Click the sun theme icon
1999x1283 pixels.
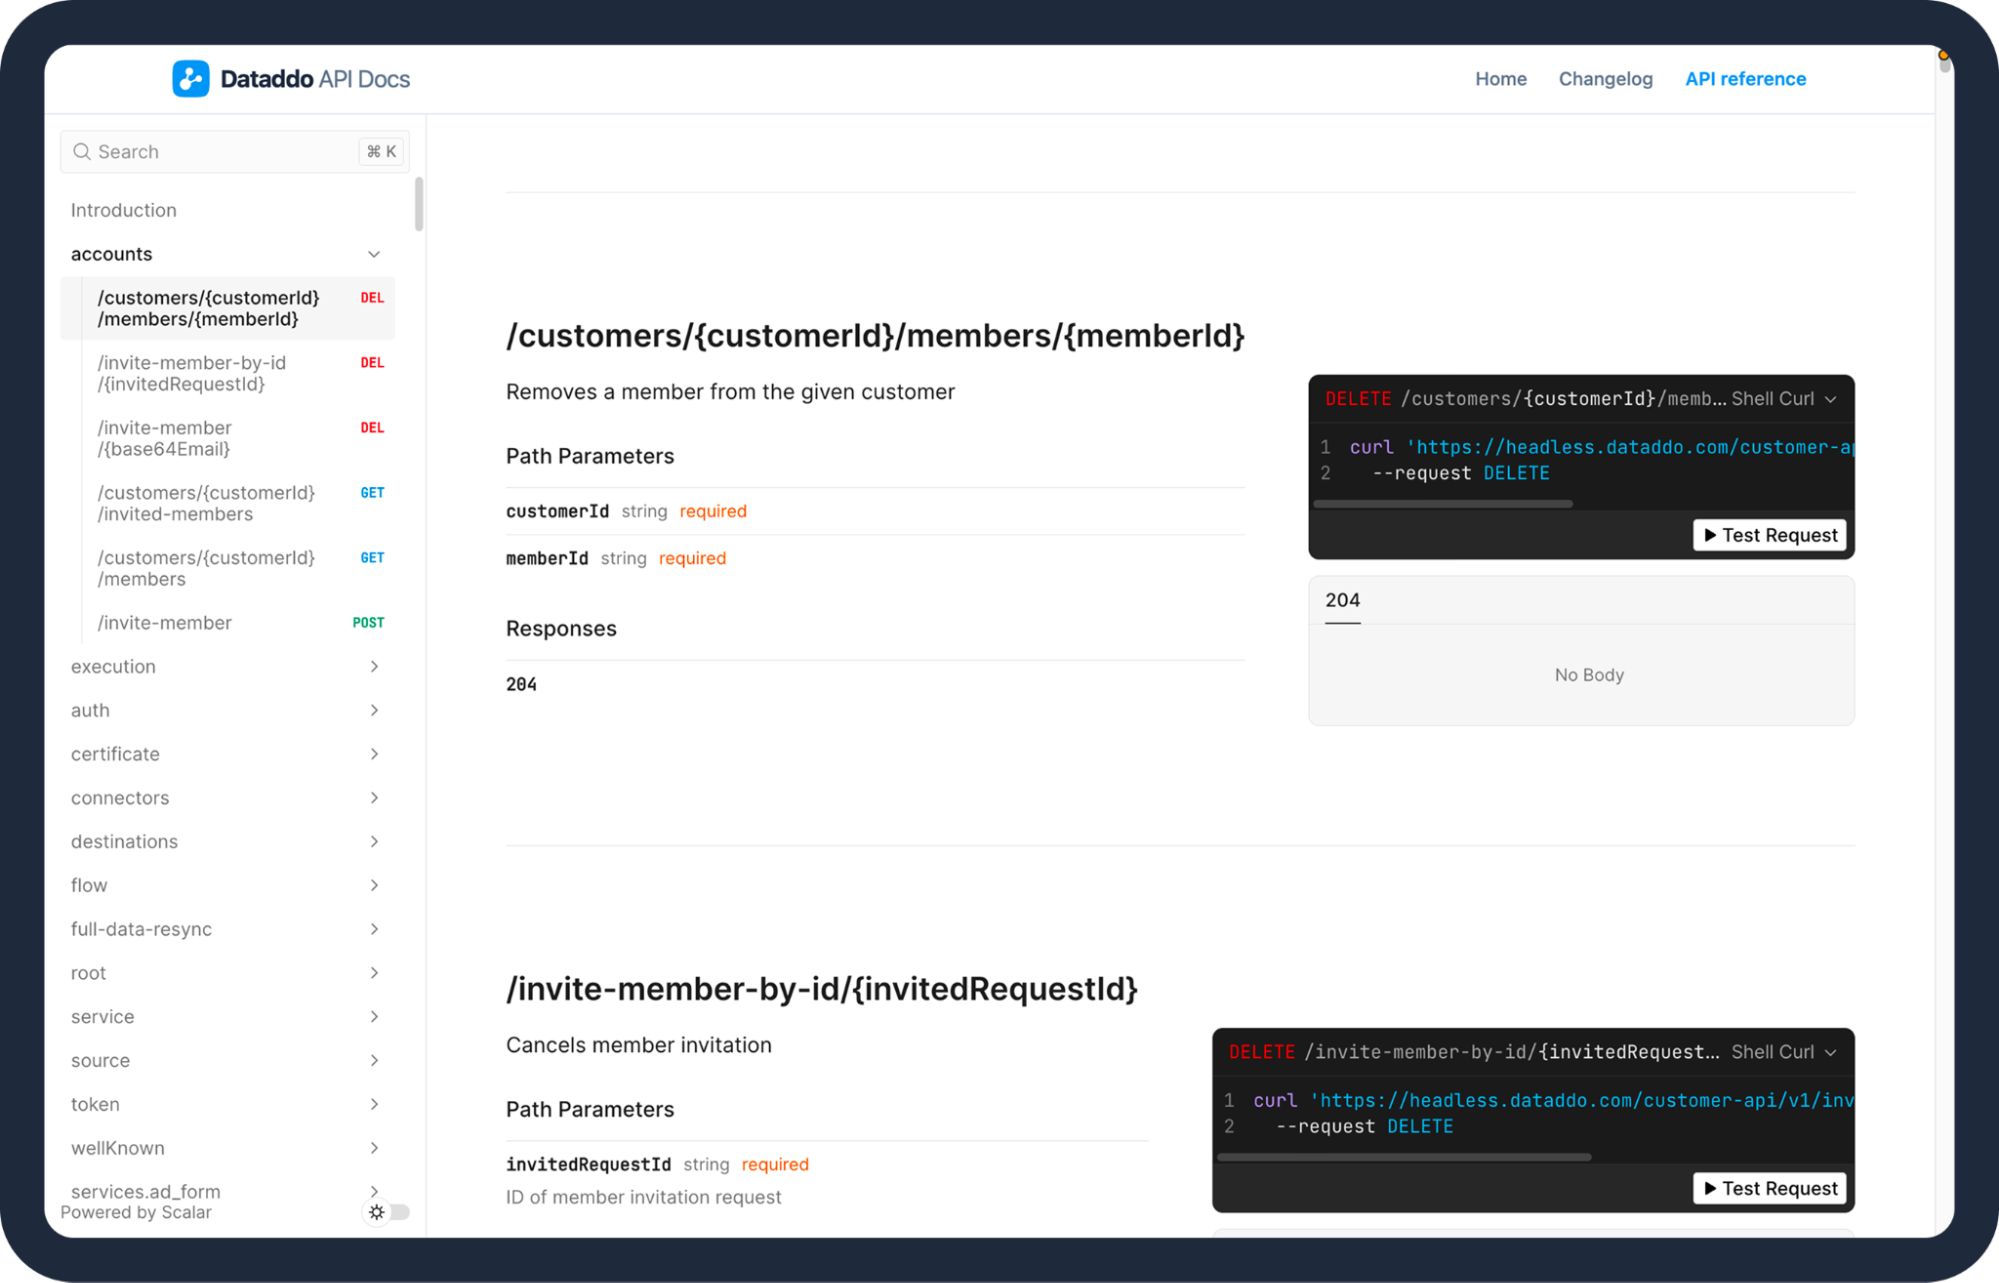point(376,1212)
